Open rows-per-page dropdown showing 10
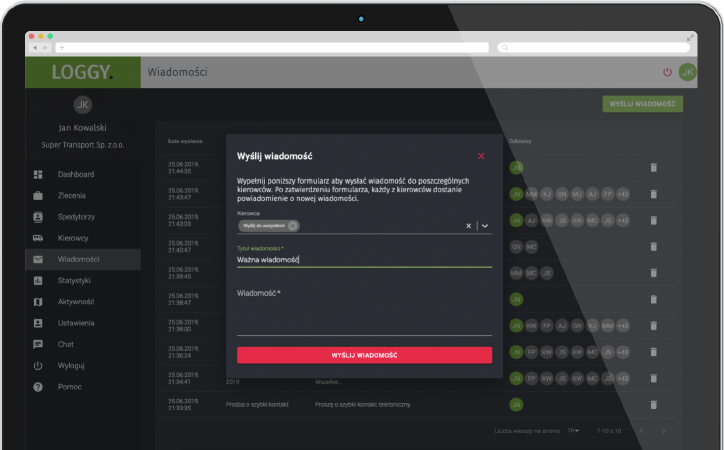 point(573,430)
